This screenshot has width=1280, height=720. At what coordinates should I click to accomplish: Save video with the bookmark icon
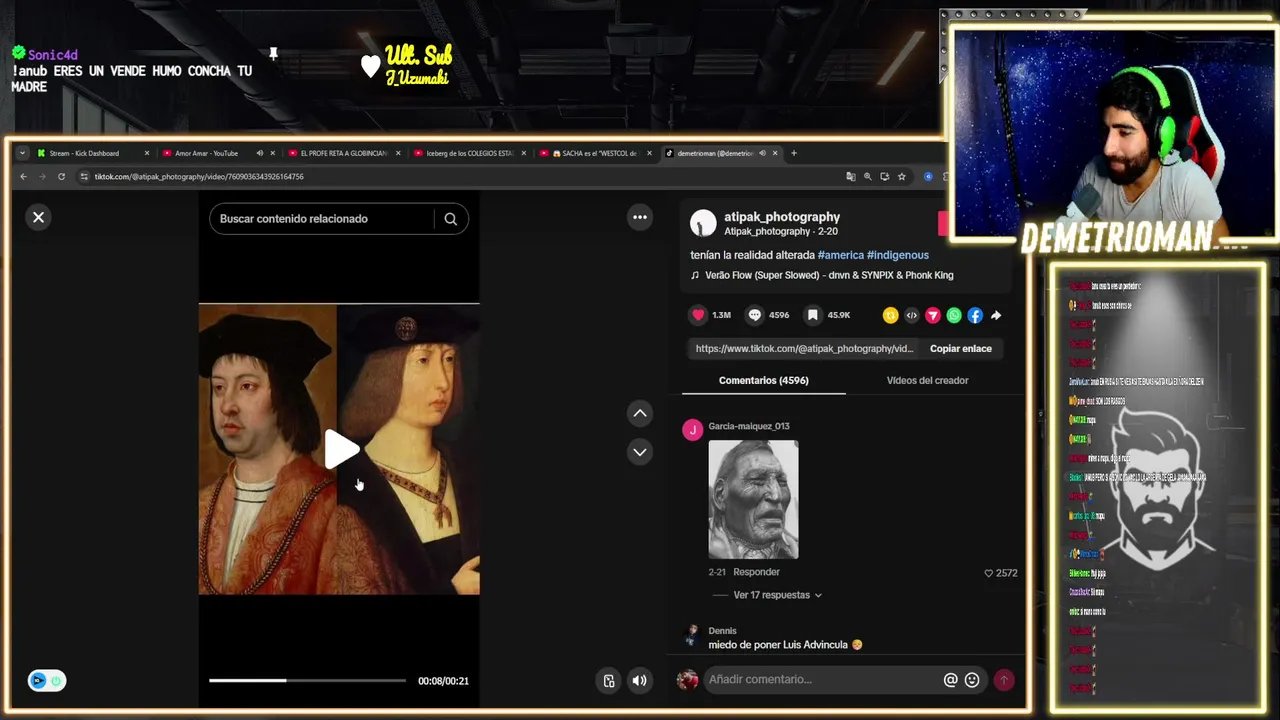(x=813, y=315)
